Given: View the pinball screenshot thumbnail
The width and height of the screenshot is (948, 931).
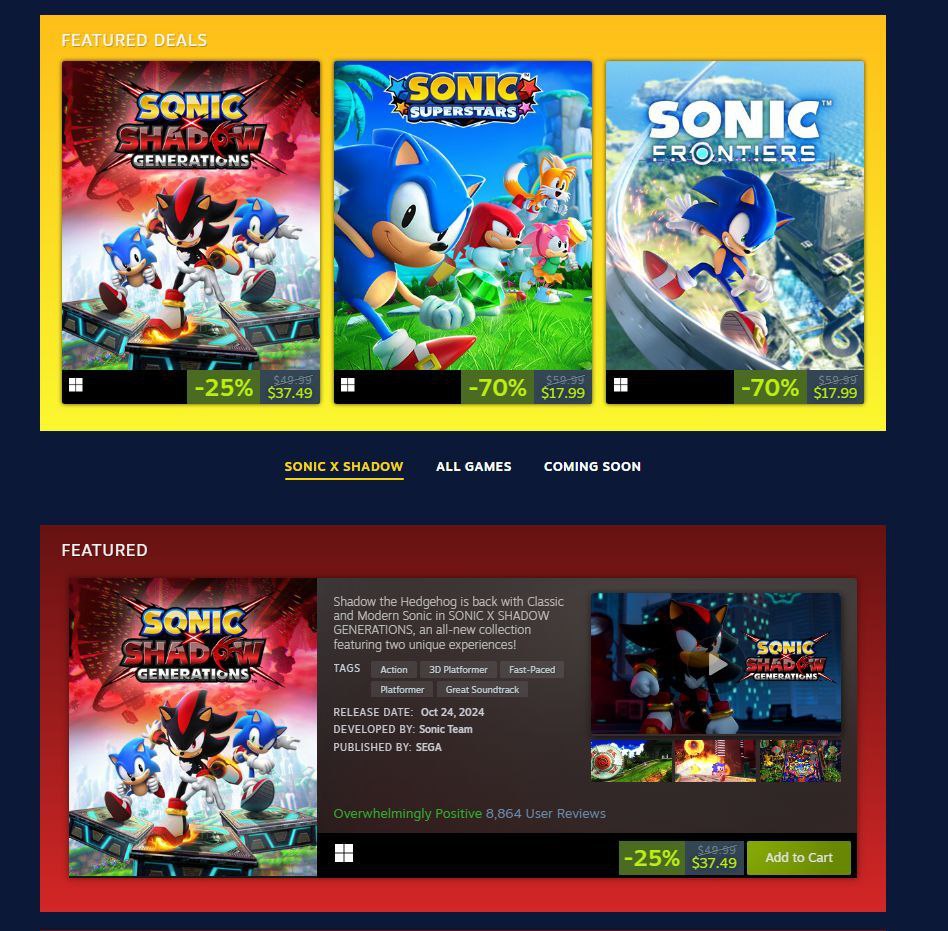Looking at the screenshot, I should tap(800, 761).
